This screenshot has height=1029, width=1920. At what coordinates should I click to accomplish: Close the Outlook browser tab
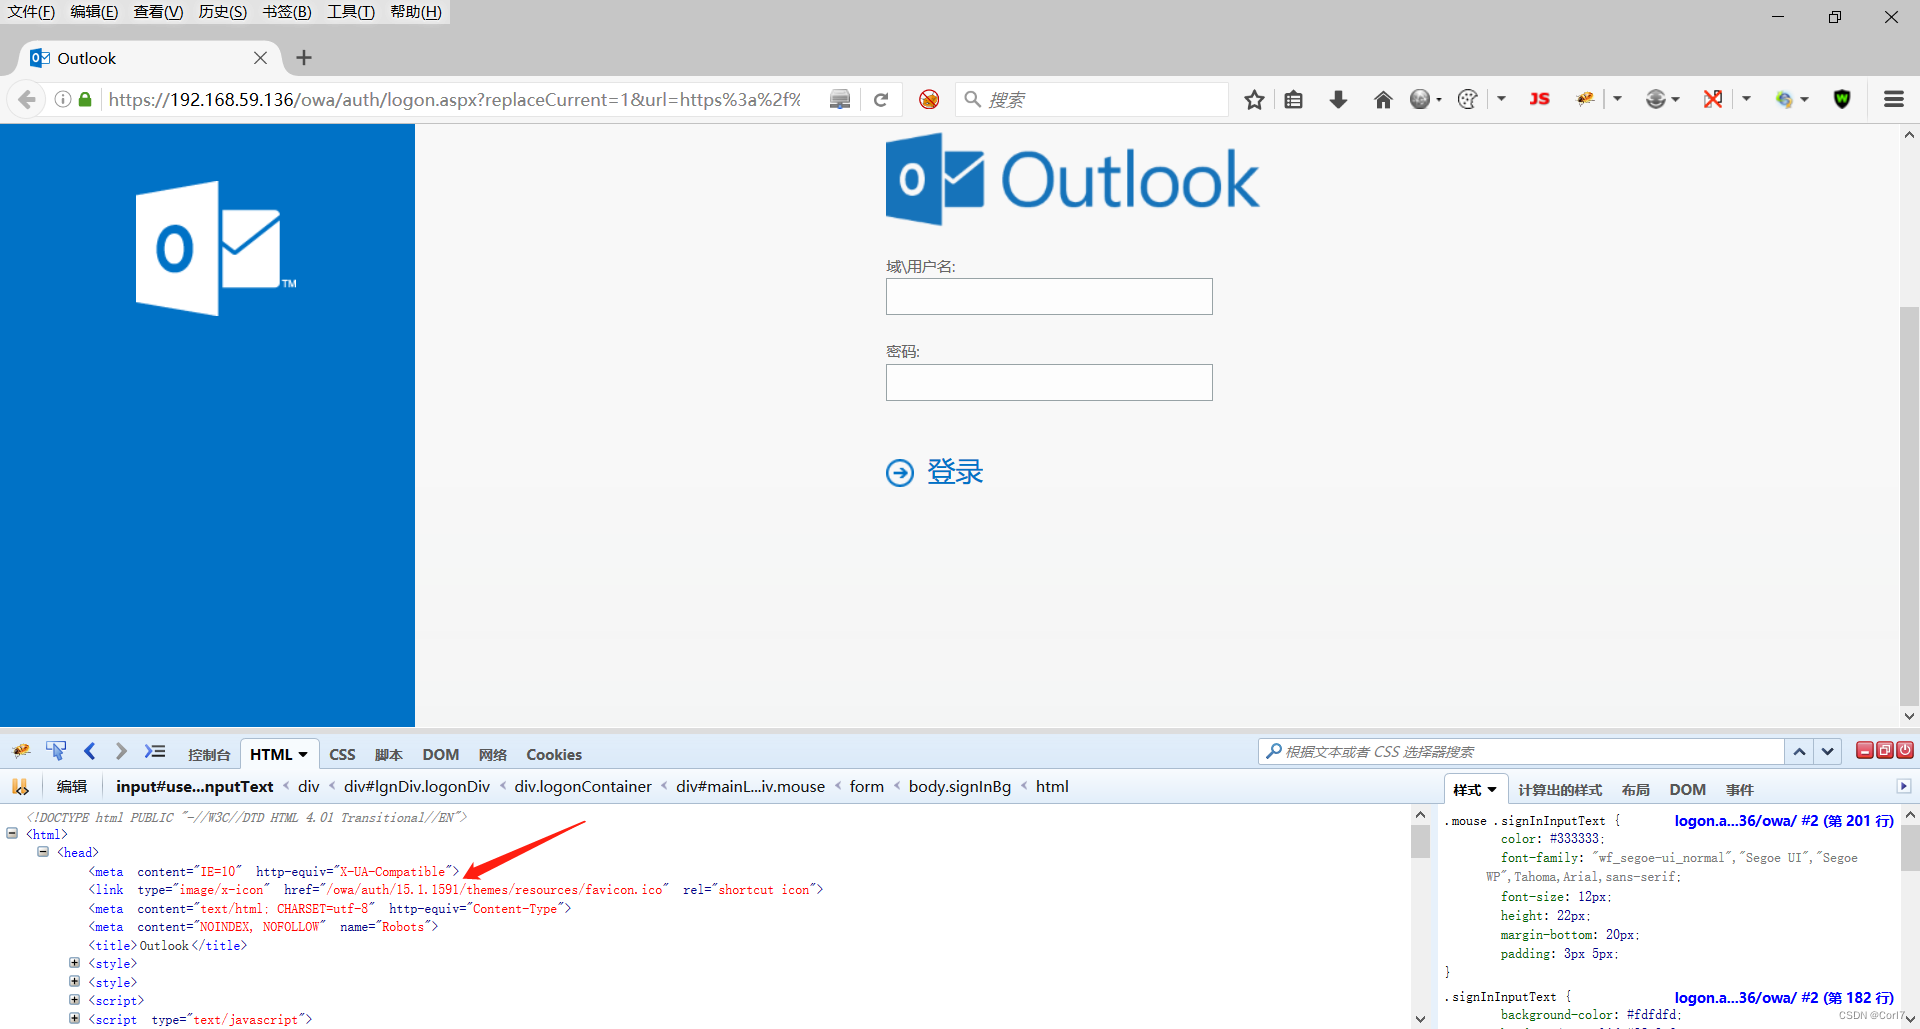[x=260, y=58]
